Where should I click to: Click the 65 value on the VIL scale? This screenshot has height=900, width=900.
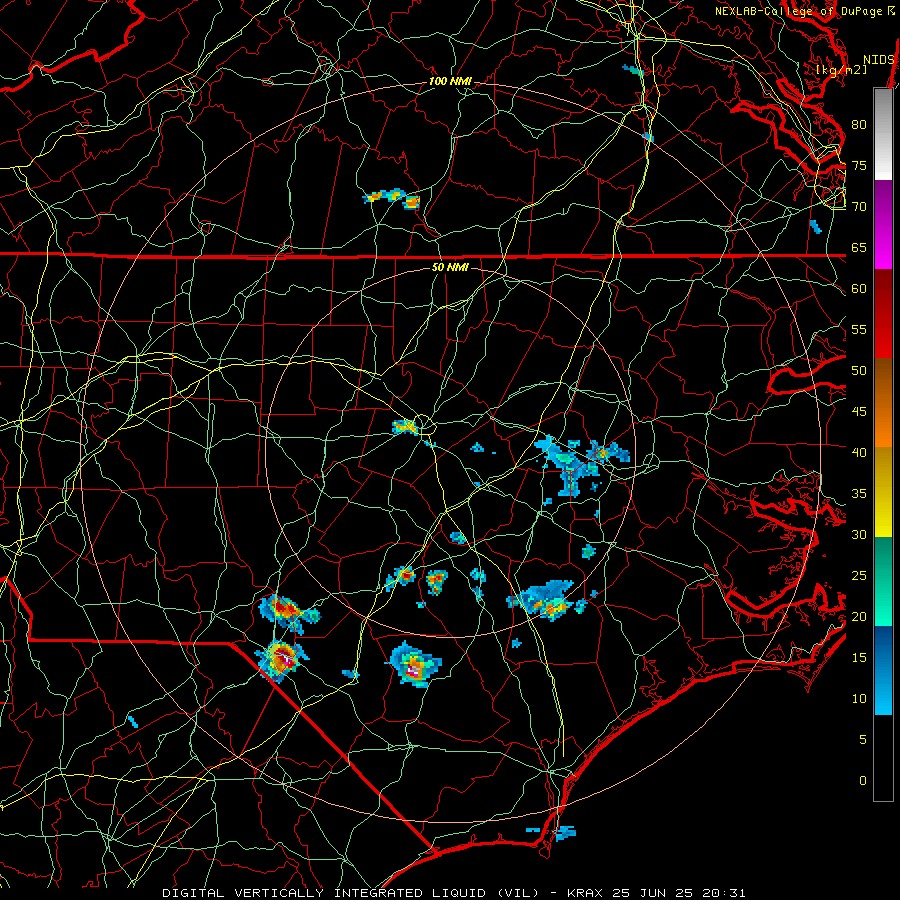pyautogui.click(x=859, y=248)
